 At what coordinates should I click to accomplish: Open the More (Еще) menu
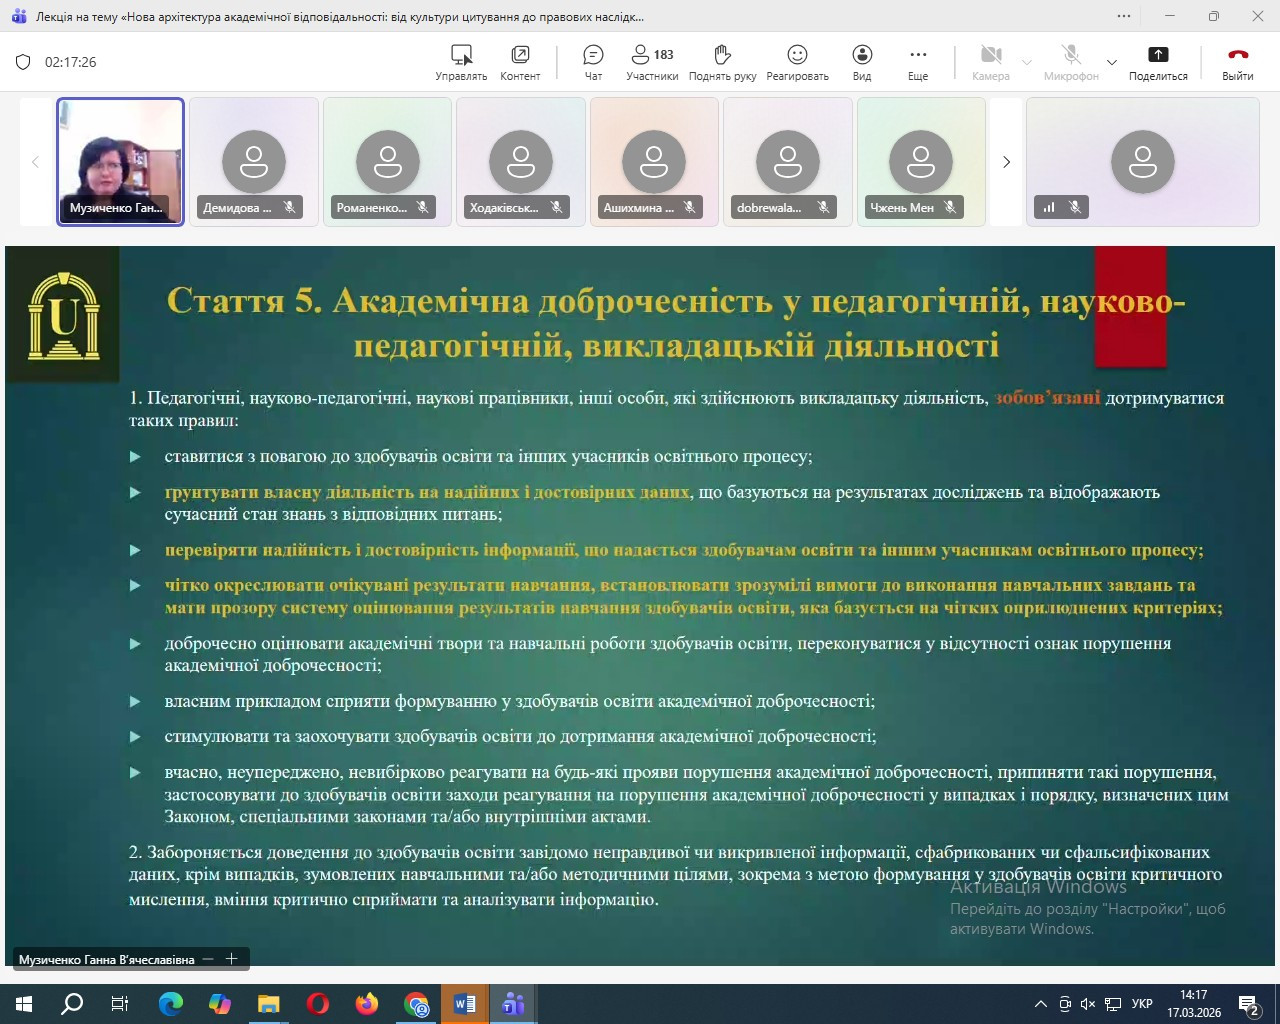tap(918, 62)
